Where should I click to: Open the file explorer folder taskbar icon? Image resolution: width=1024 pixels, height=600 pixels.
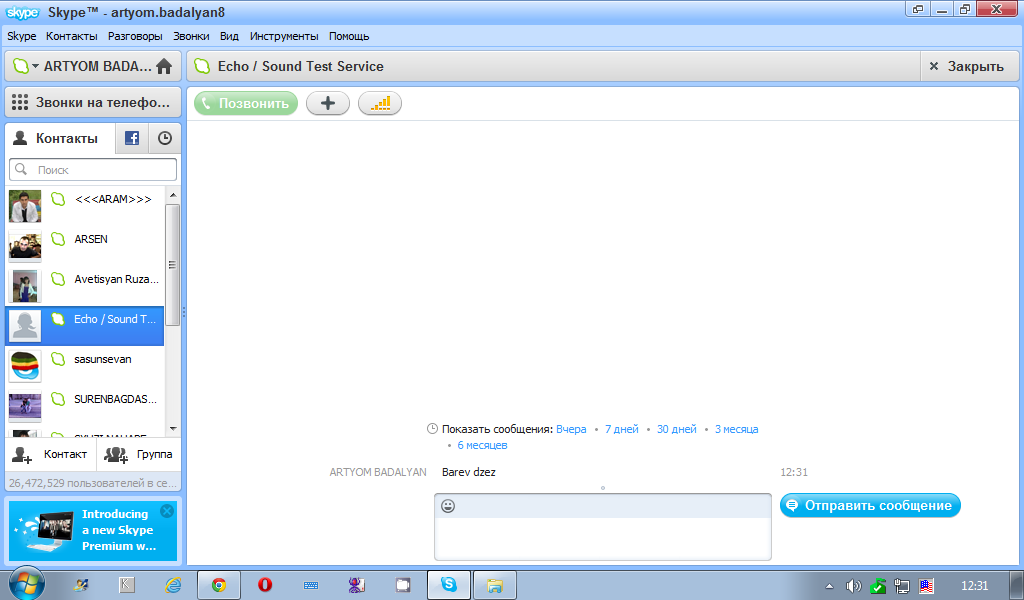[x=494, y=585]
